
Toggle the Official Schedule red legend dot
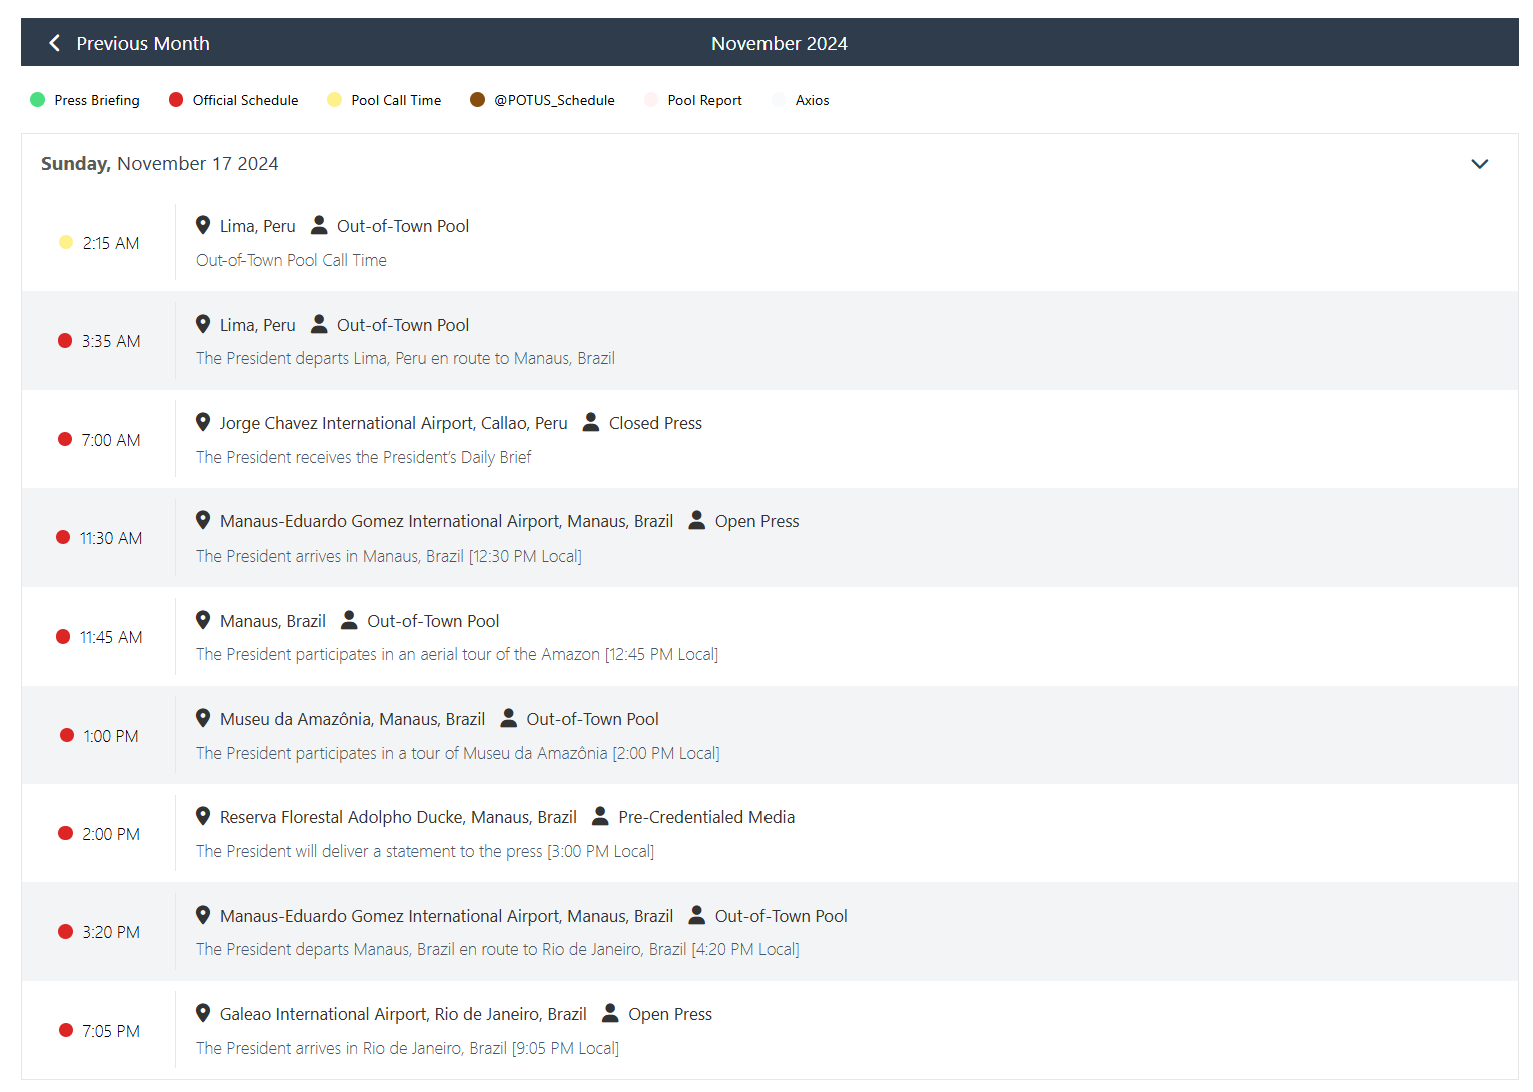click(176, 100)
